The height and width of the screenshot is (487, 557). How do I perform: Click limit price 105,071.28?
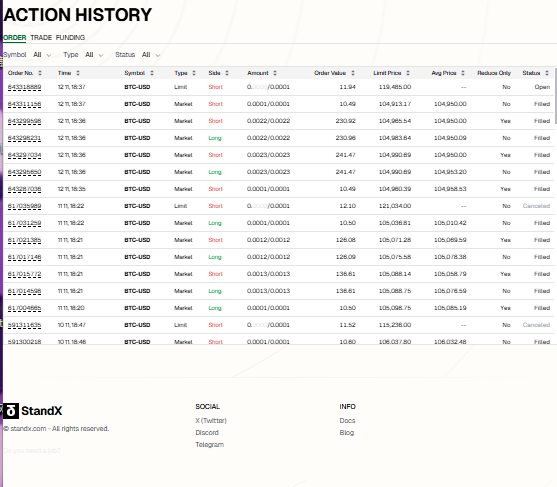click(x=395, y=240)
